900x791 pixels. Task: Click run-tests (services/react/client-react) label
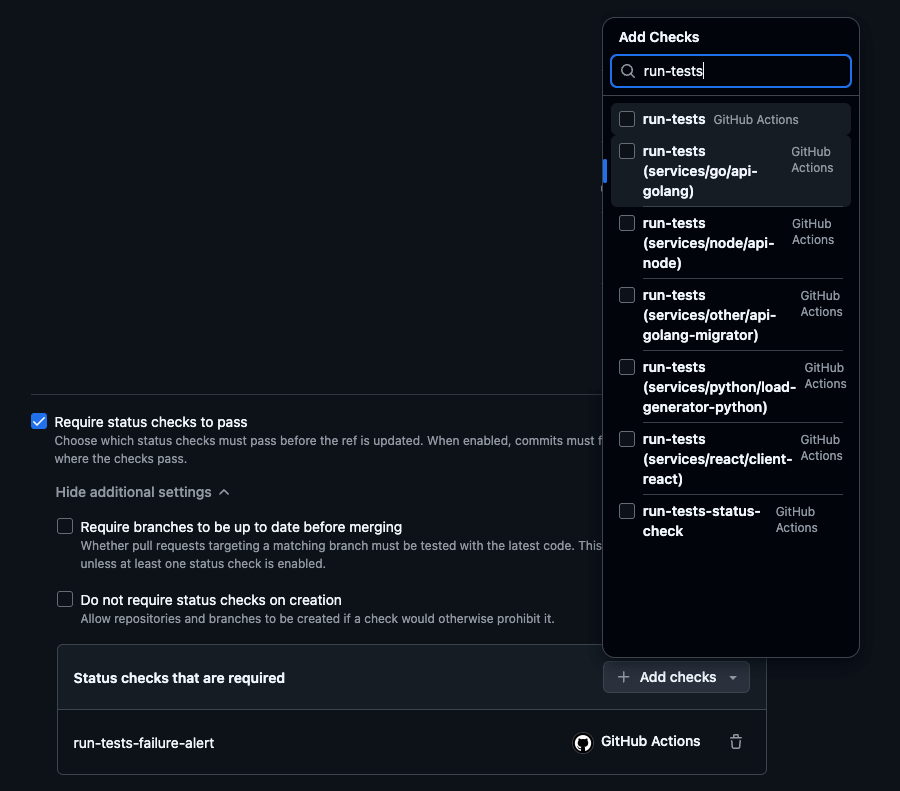717,459
